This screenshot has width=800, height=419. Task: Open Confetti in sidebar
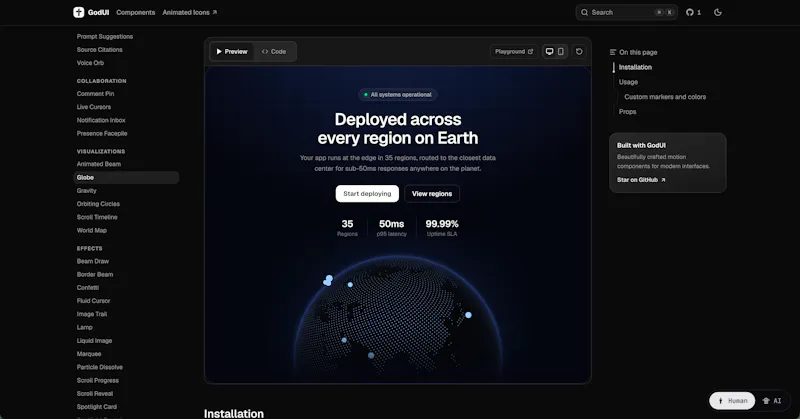[x=88, y=287]
